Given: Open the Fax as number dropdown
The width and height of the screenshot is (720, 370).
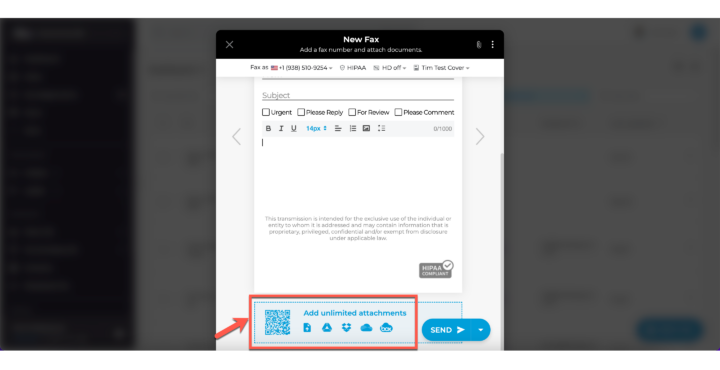Looking at the screenshot, I should [x=292, y=67].
